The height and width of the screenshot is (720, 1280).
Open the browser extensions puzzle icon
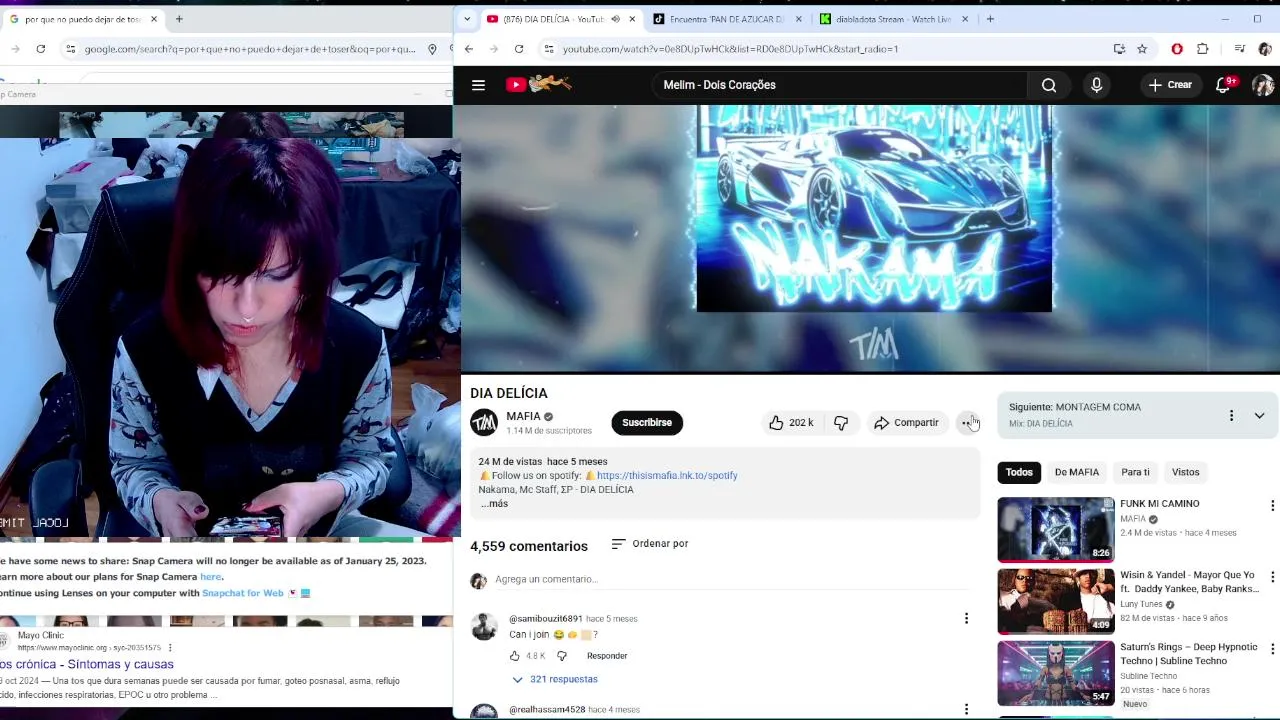1203,49
